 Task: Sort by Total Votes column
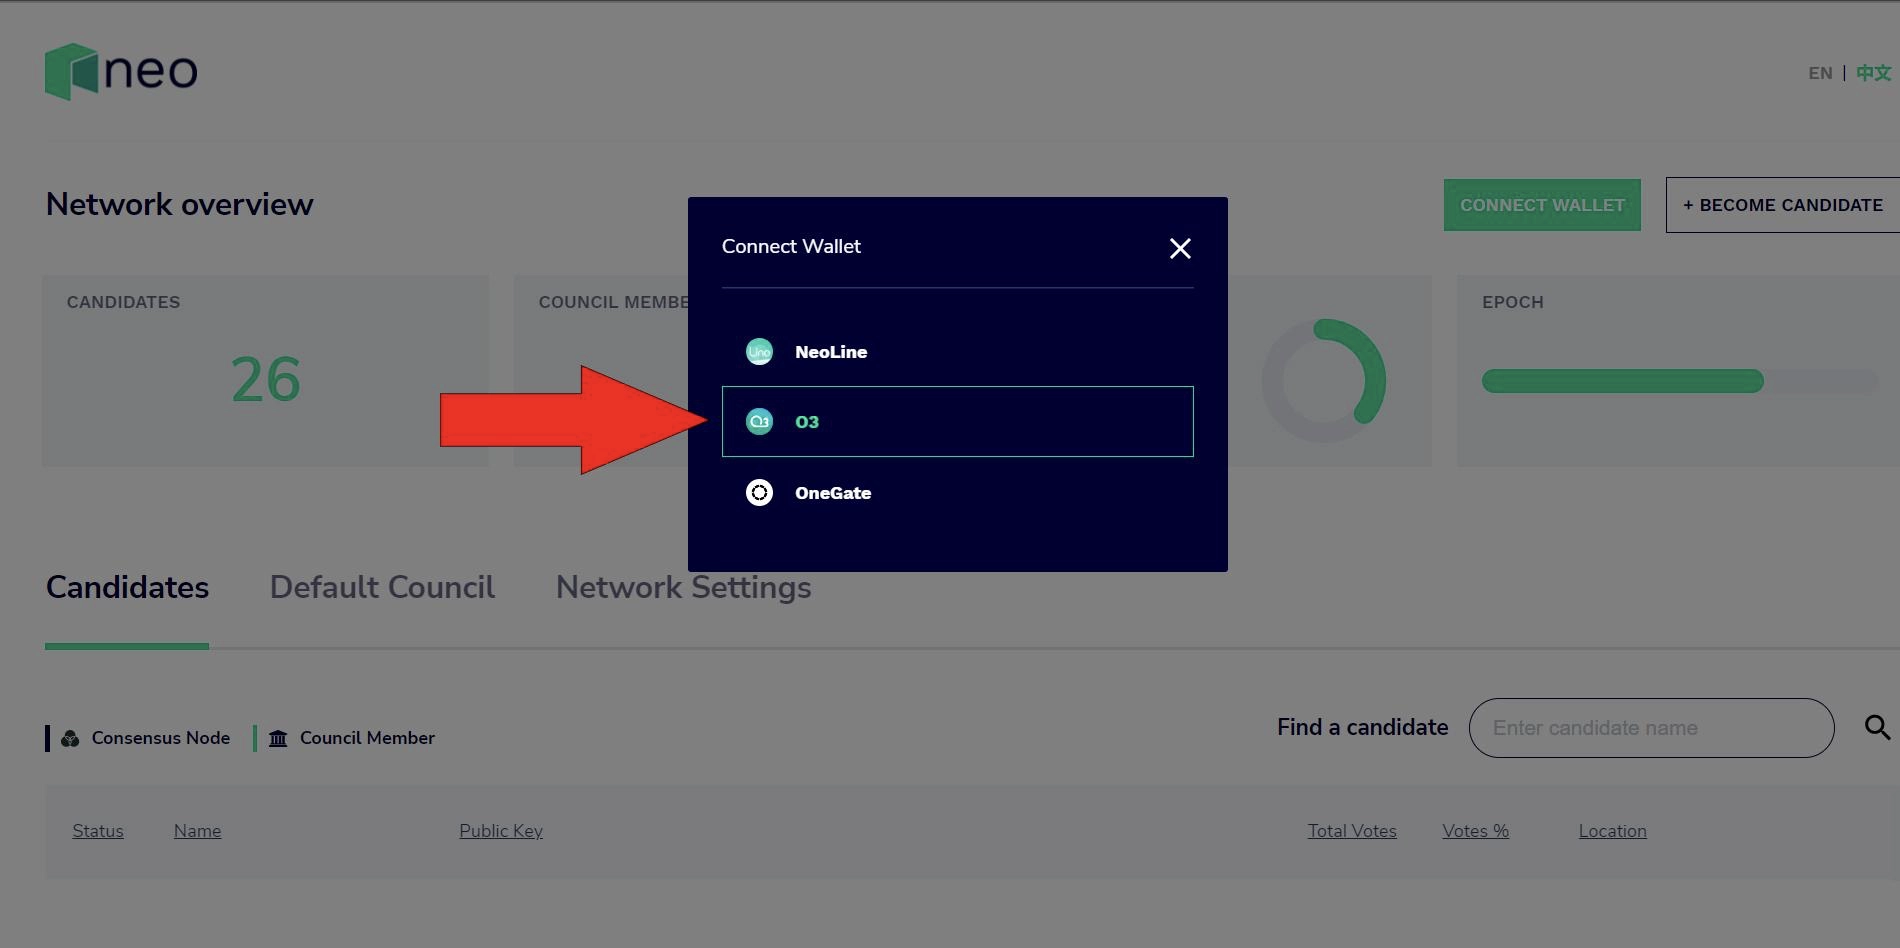click(1352, 831)
